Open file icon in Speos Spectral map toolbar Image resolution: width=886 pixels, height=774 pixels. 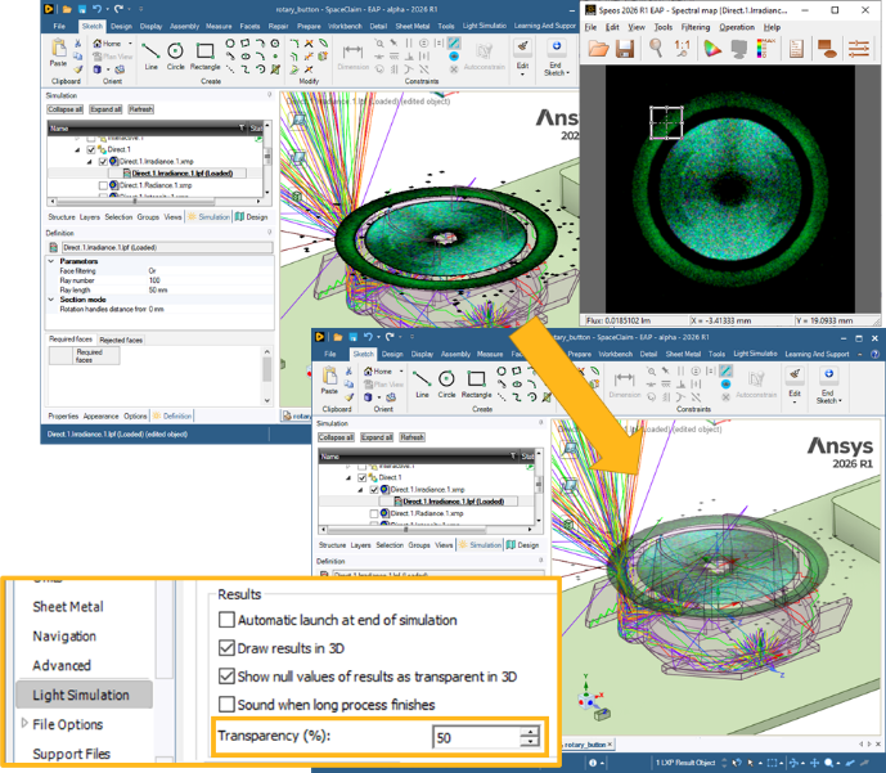598,49
